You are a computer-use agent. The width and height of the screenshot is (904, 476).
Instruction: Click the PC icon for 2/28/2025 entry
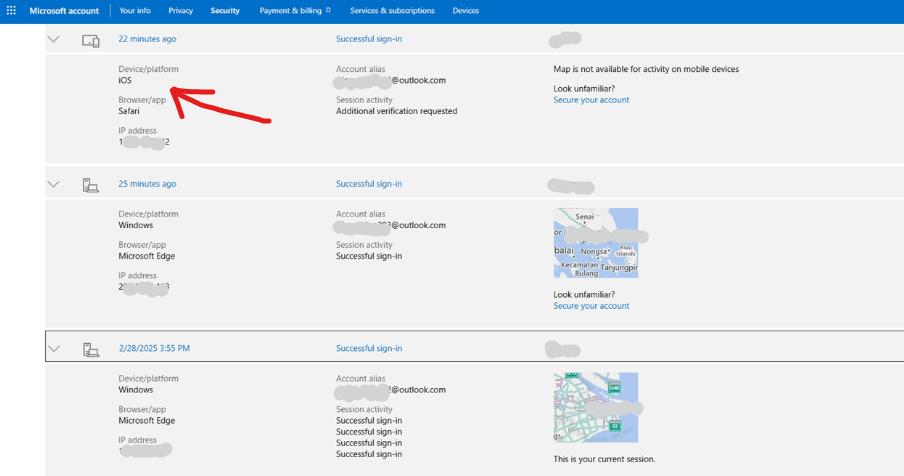click(x=91, y=349)
